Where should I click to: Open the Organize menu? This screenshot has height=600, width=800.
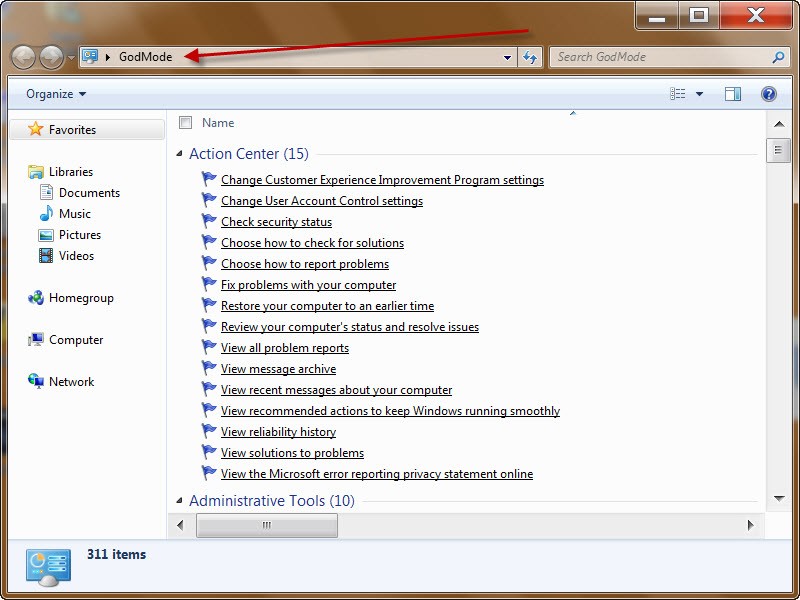coord(56,94)
